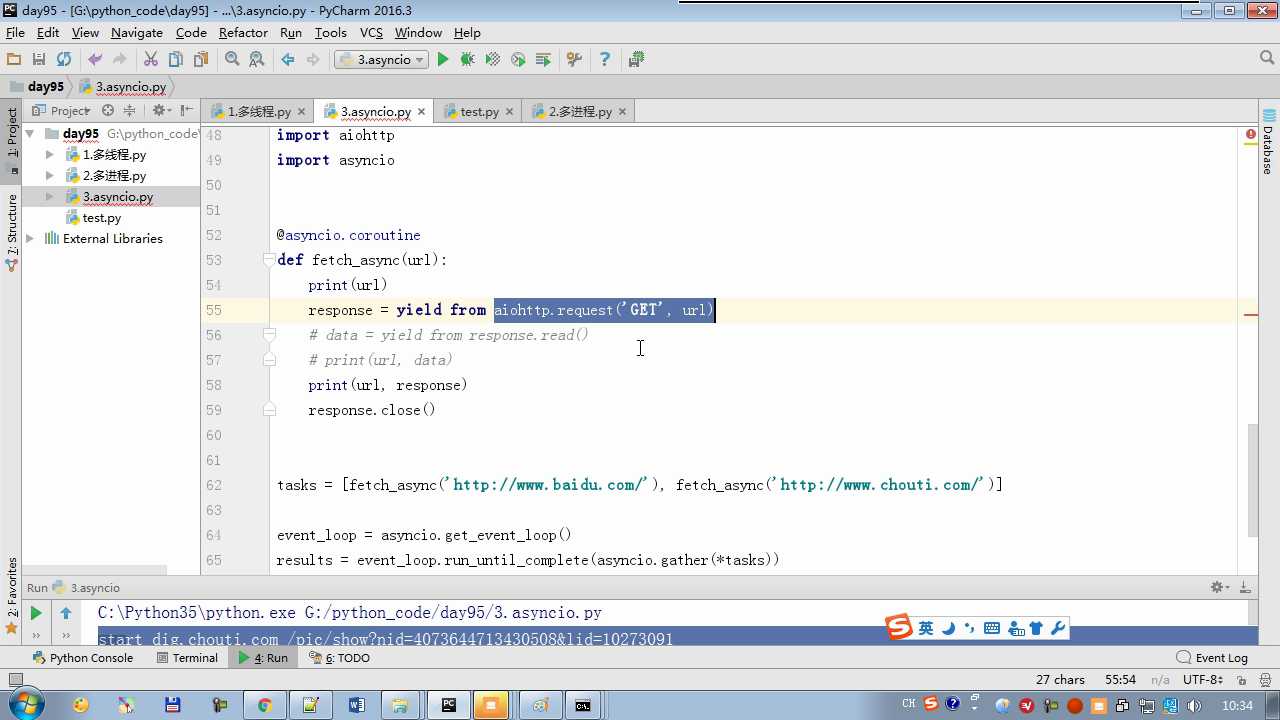The width and height of the screenshot is (1280, 720).
Task: Open Windows Start menu
Action: tap(24, 704)
